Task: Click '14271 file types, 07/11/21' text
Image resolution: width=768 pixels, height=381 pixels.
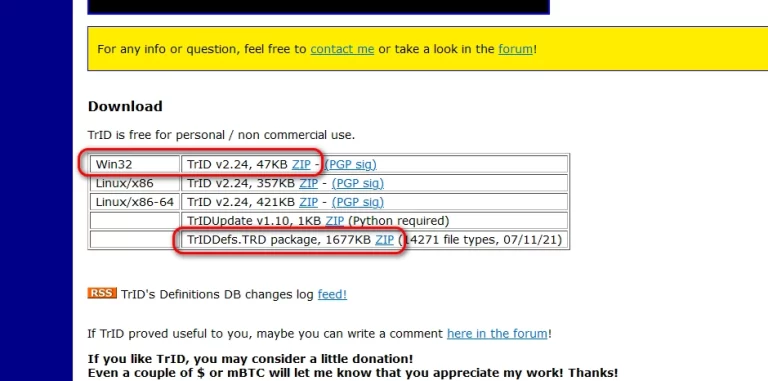Action: coord(482,239)
